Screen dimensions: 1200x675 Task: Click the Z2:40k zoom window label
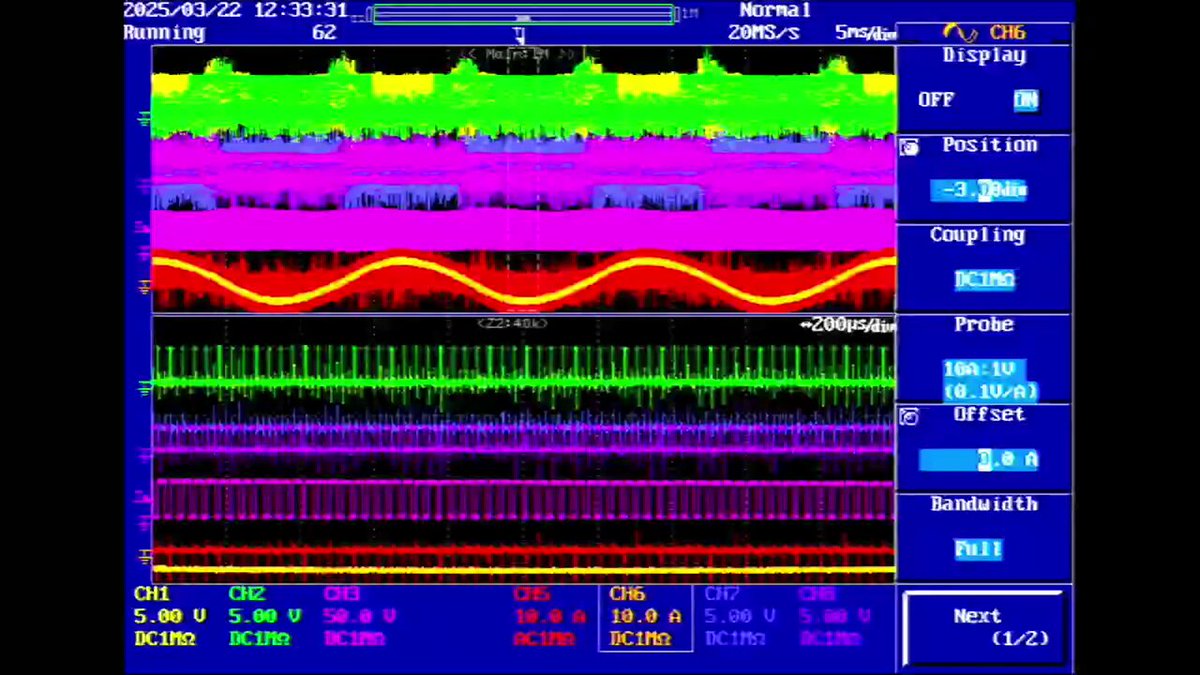pos(512,324)
